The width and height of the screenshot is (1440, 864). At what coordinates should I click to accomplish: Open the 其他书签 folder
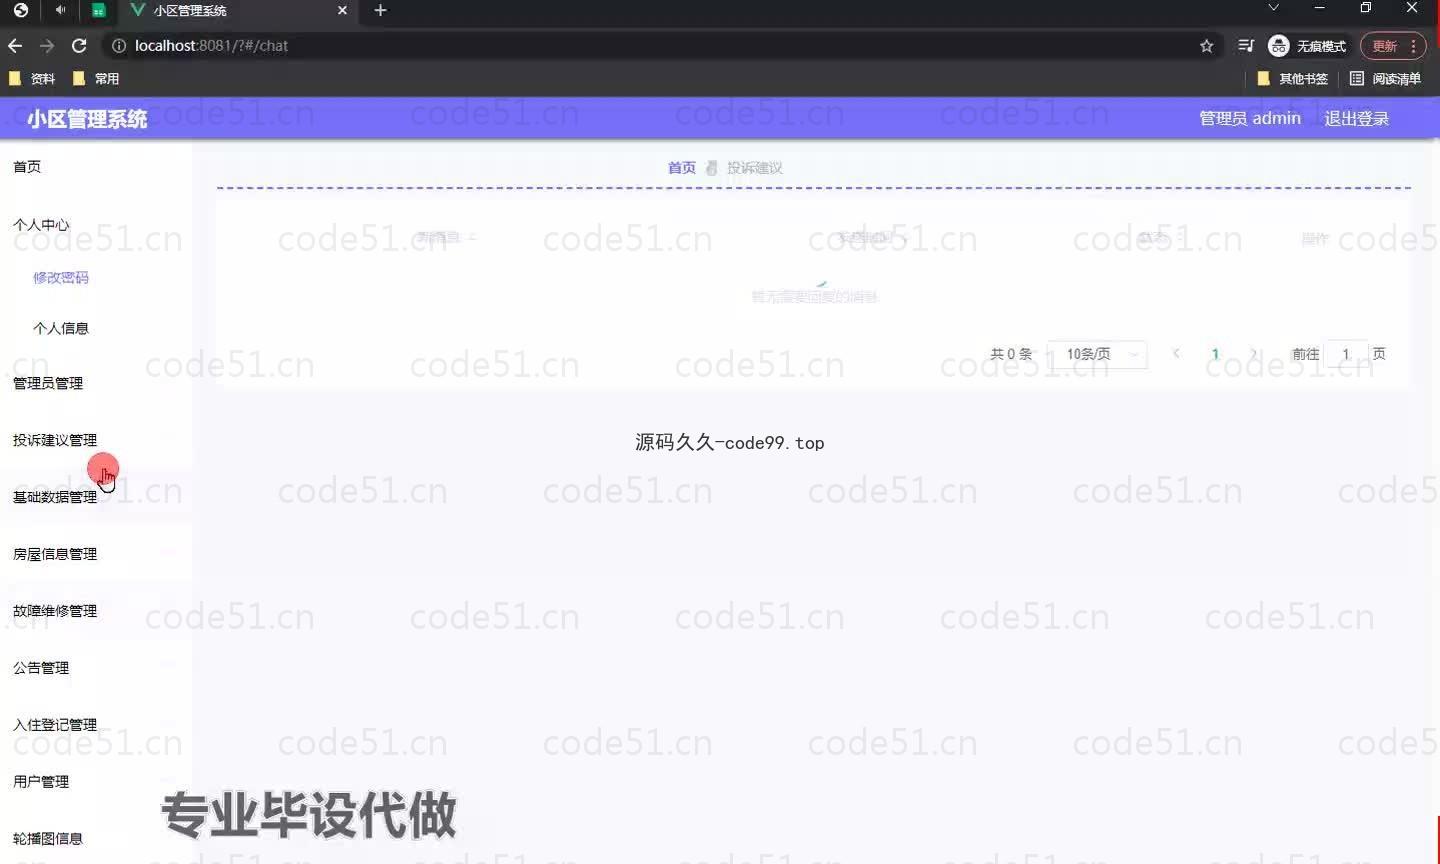click(1293, 79)
